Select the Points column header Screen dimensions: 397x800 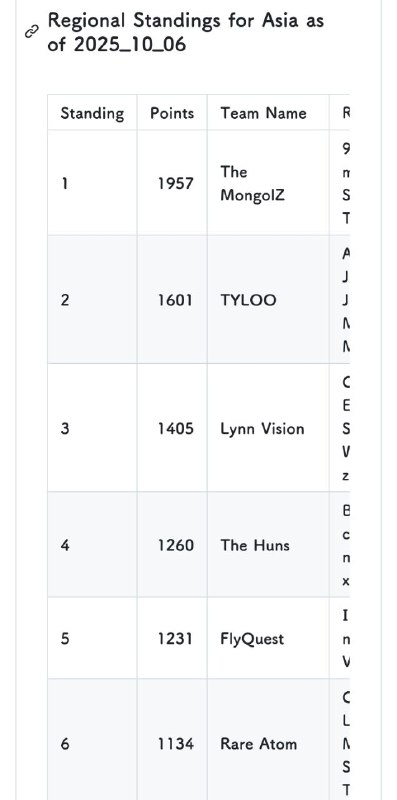tap(172, 113)
